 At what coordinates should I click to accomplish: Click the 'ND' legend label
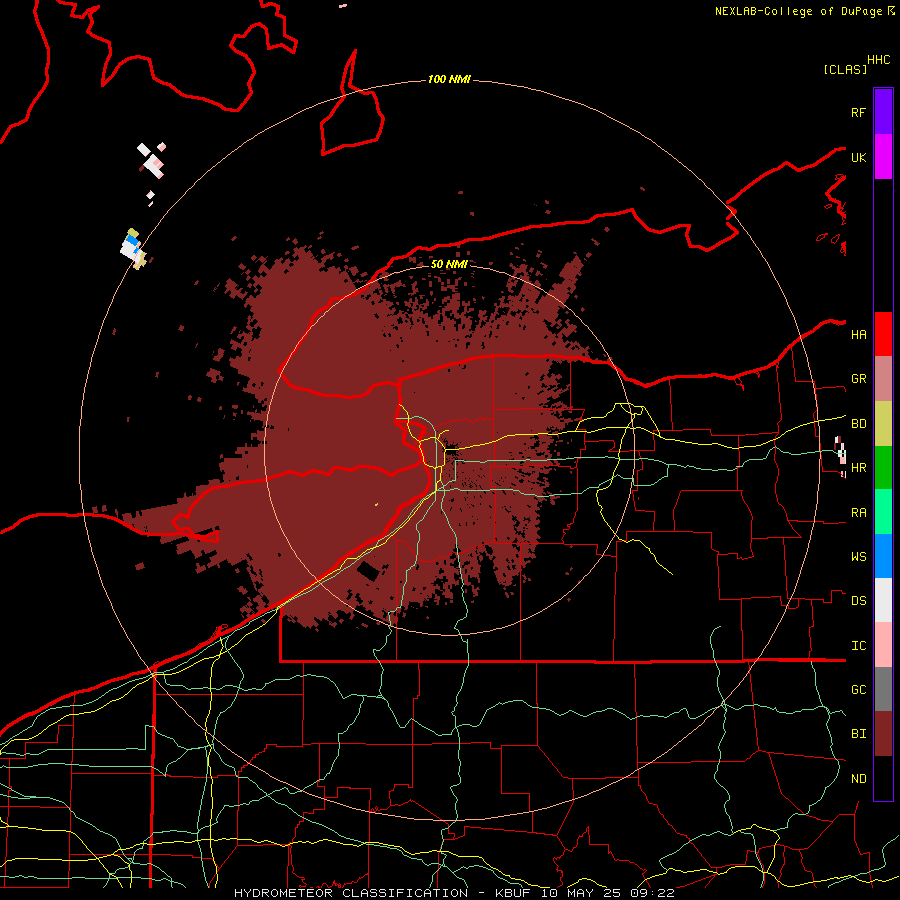[858, 779]
